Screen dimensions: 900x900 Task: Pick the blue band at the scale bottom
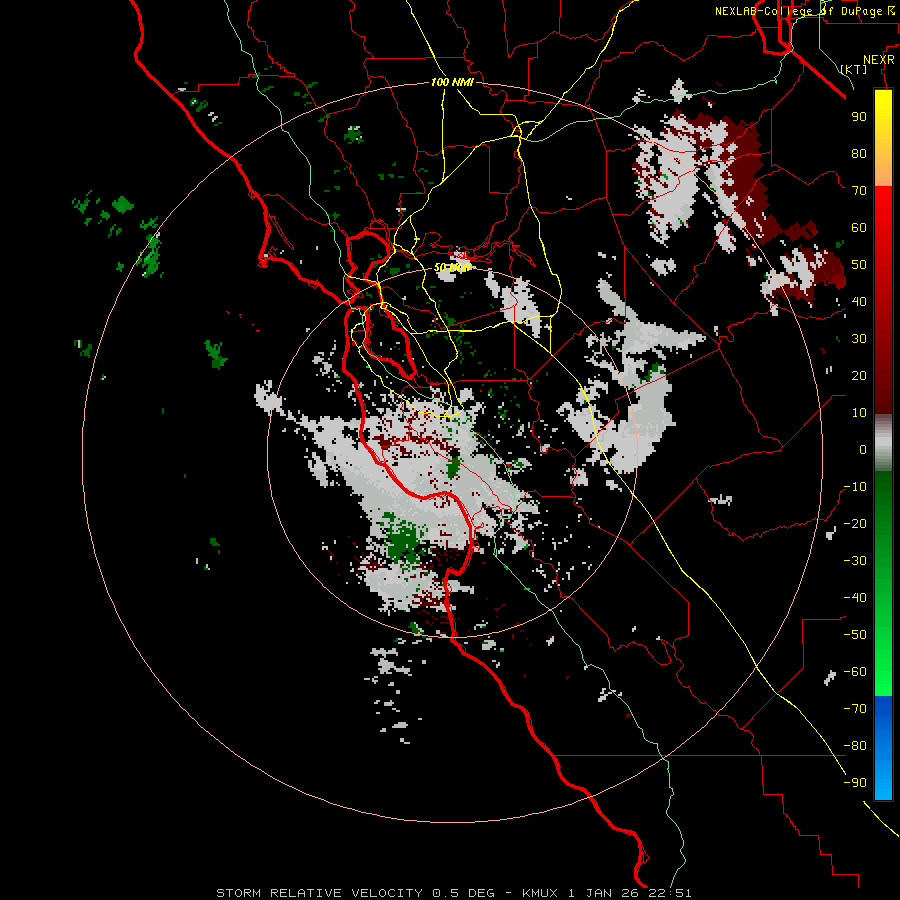[x=883, y=747]
